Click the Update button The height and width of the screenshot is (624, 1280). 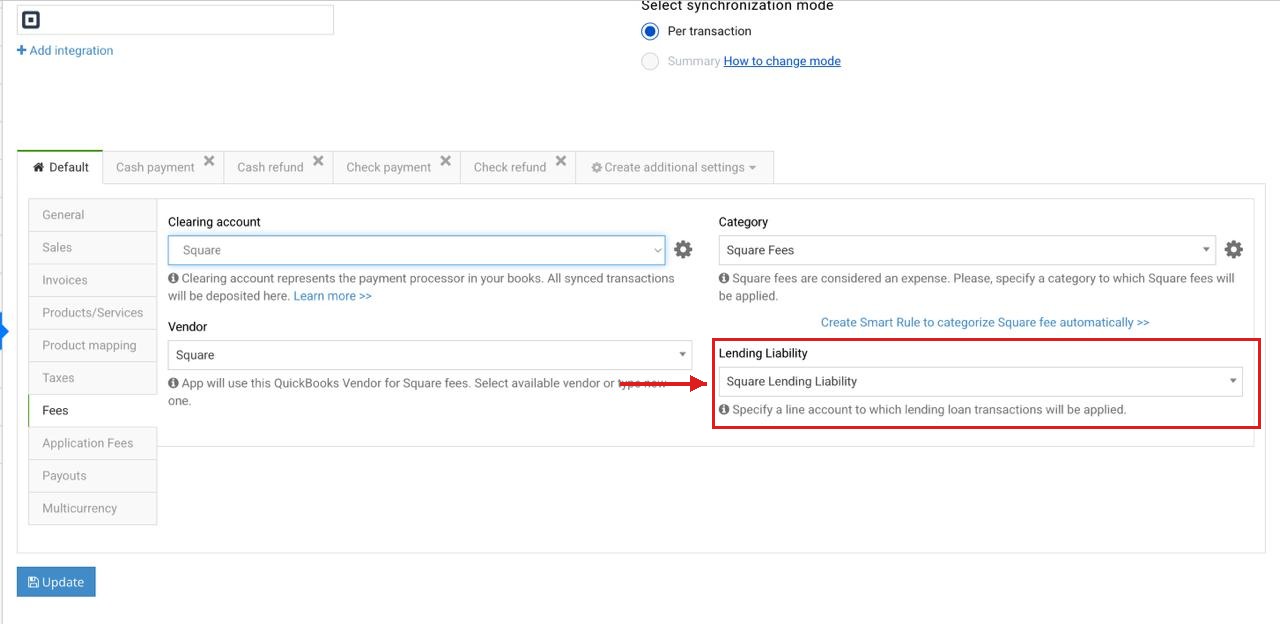tap(56, 582)
